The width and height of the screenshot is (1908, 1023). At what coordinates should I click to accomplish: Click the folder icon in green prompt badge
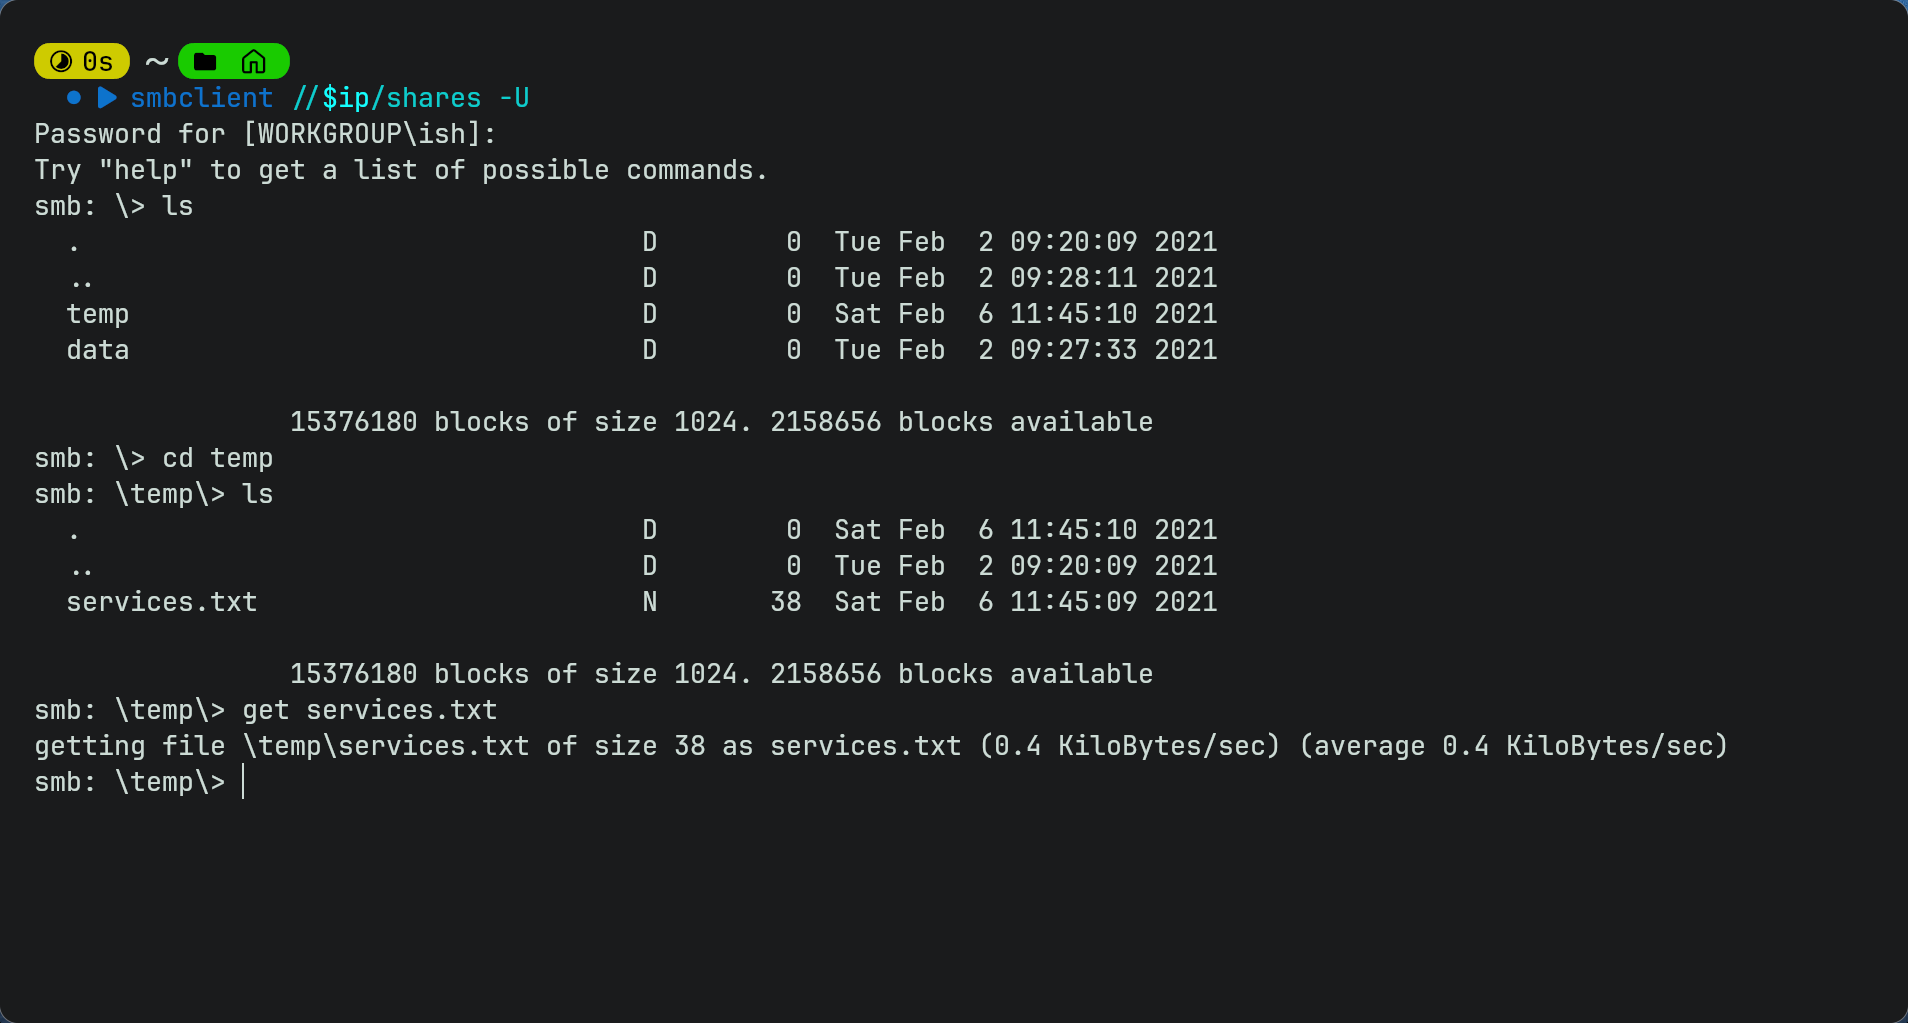click(x=205, y=62)
